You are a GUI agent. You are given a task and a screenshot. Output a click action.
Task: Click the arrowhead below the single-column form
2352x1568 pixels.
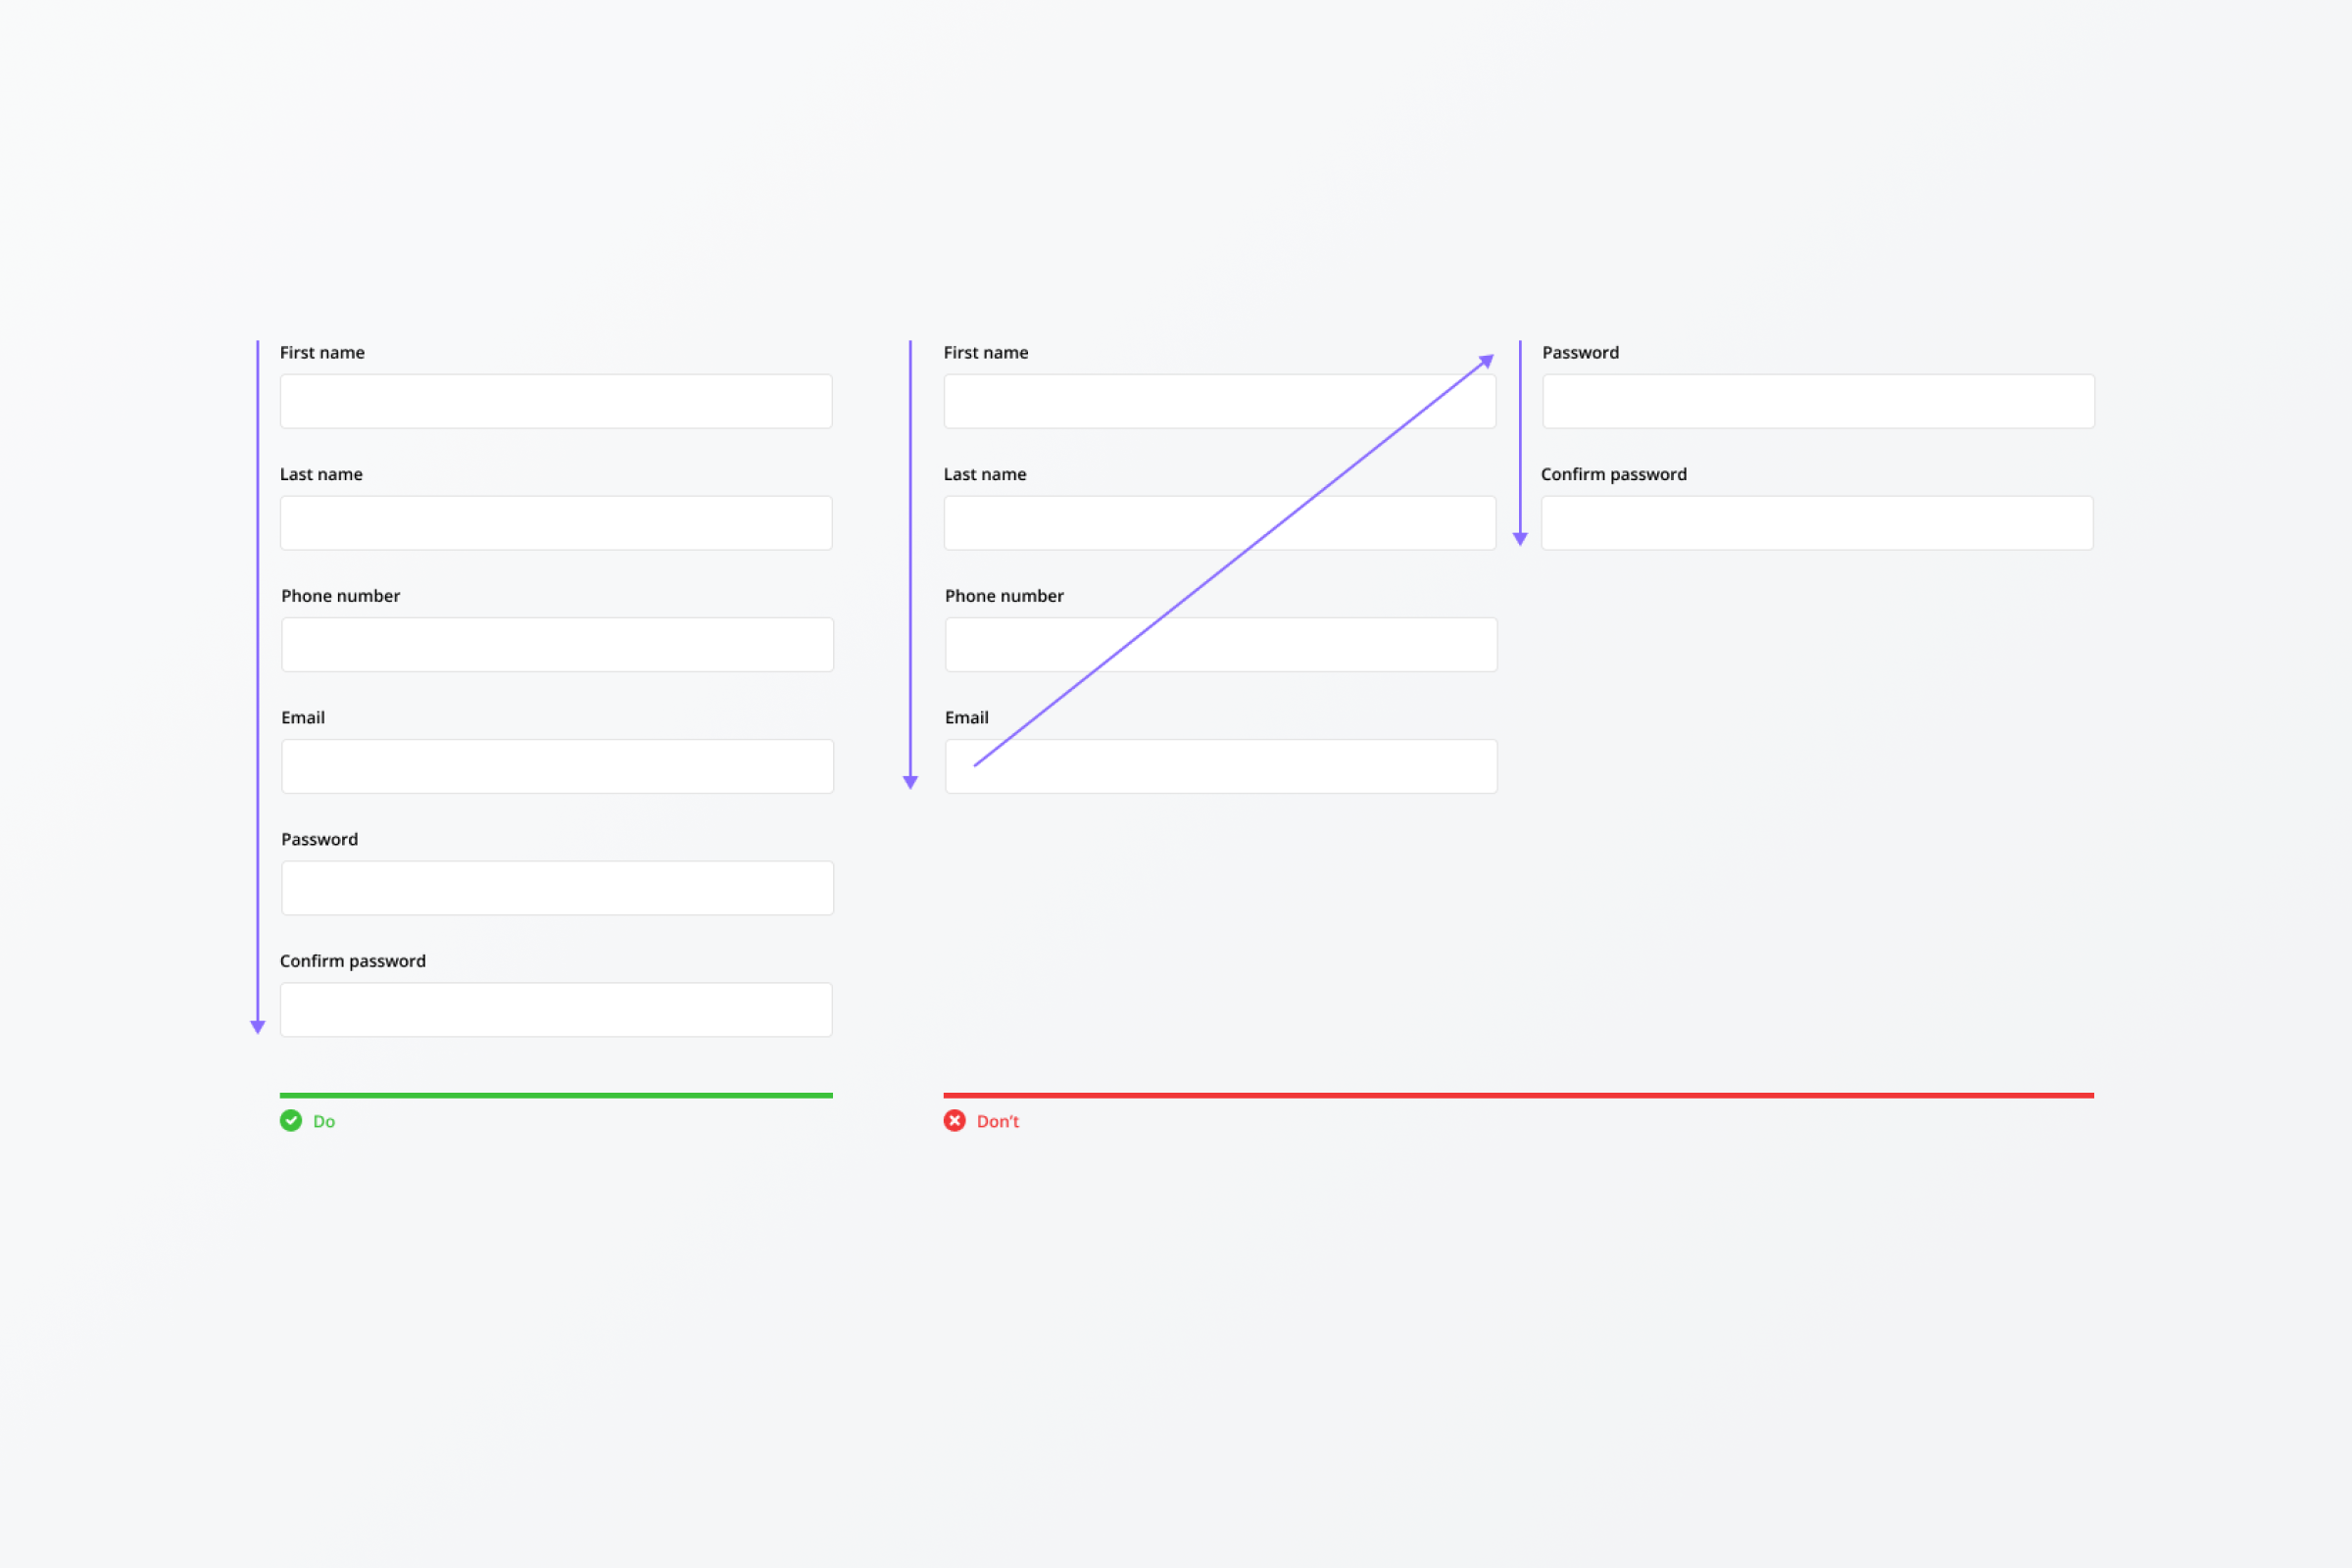click(257, 1027)
